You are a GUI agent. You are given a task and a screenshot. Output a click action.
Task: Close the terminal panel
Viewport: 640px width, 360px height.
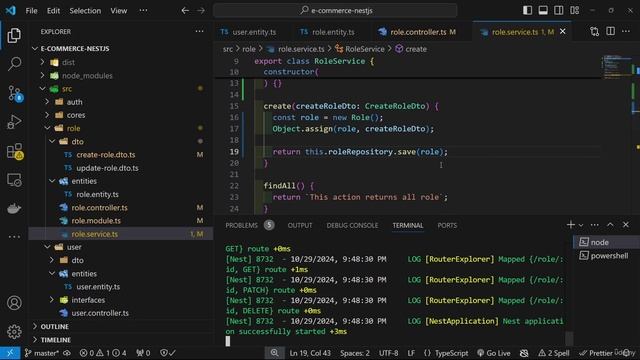click(626, 225)
